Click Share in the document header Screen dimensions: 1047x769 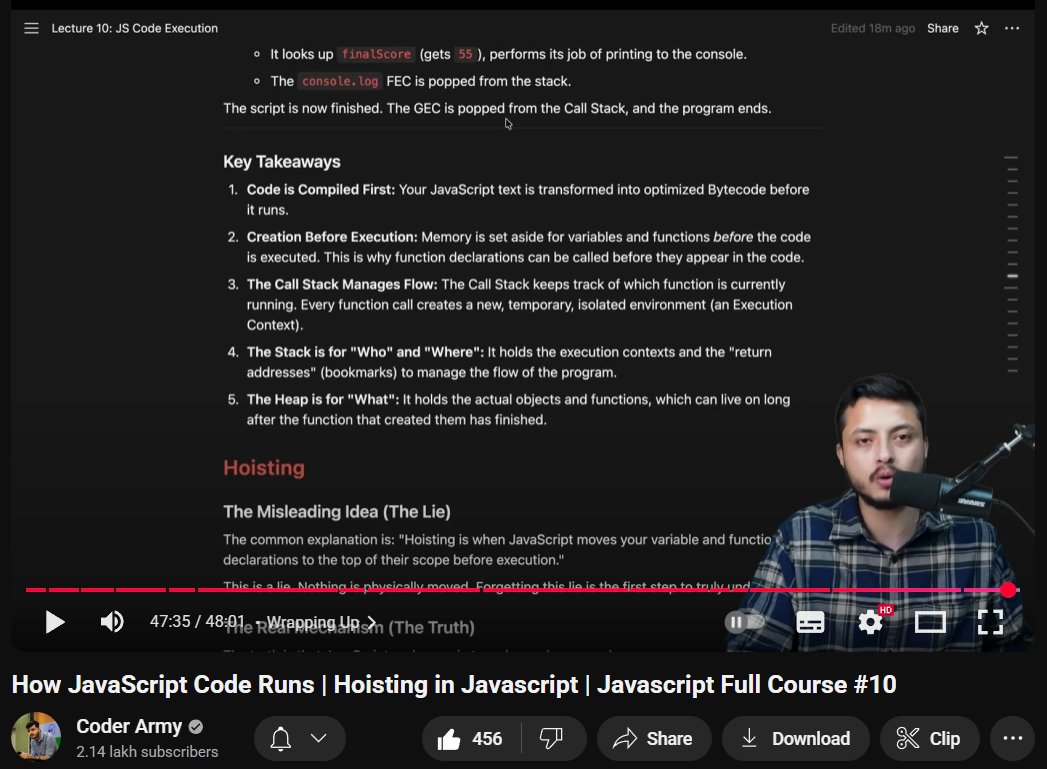(x=942, y=28)
